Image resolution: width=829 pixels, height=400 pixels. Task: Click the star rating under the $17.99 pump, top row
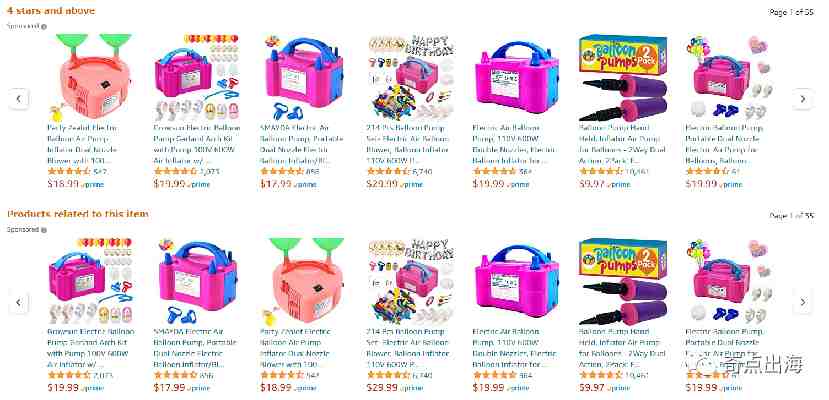(281, 171)
